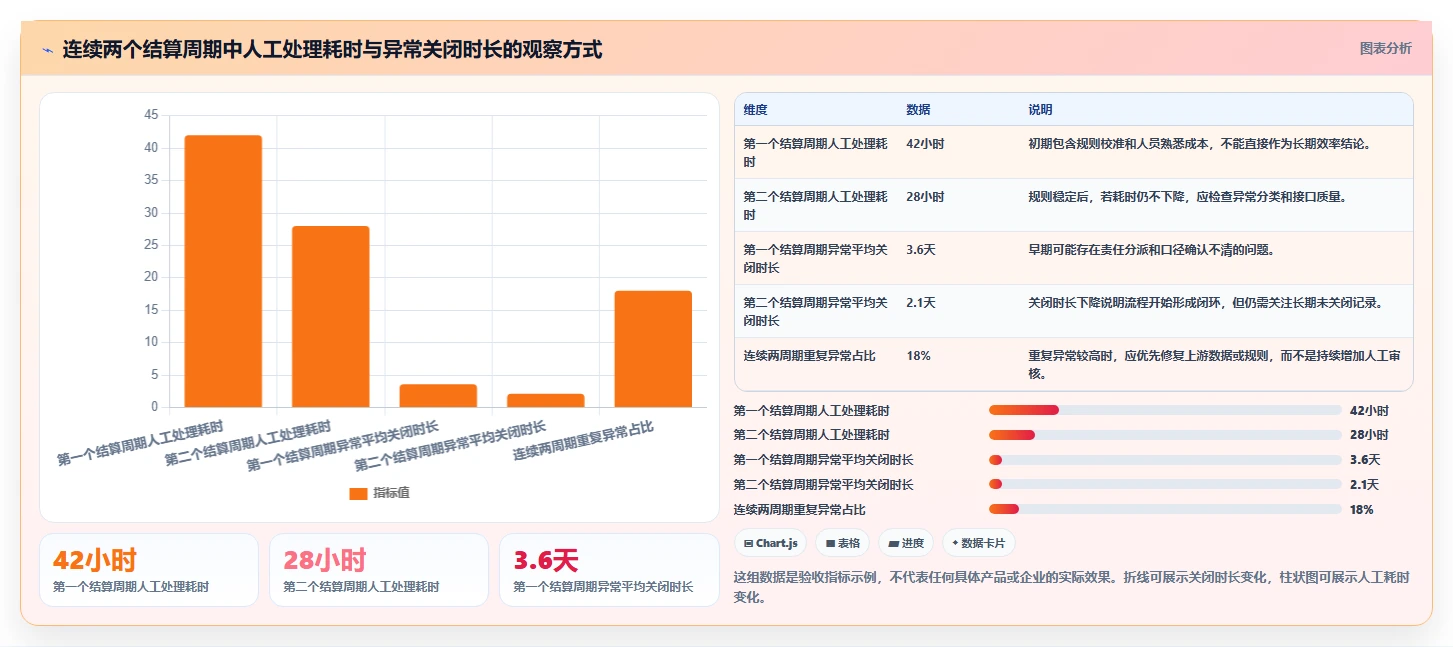Click table cell 42小时
Viewport: 1453px width, 647px height.
925,143
